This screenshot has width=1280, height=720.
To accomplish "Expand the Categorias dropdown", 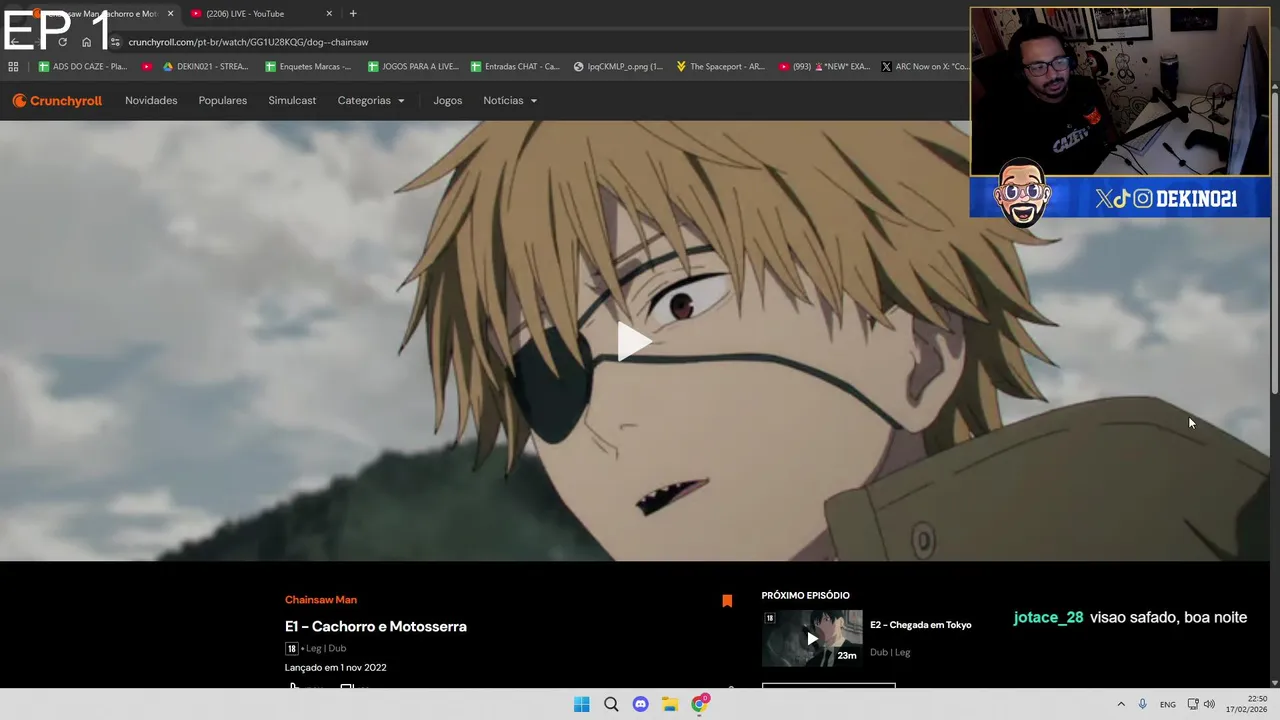I will point(371,100).
